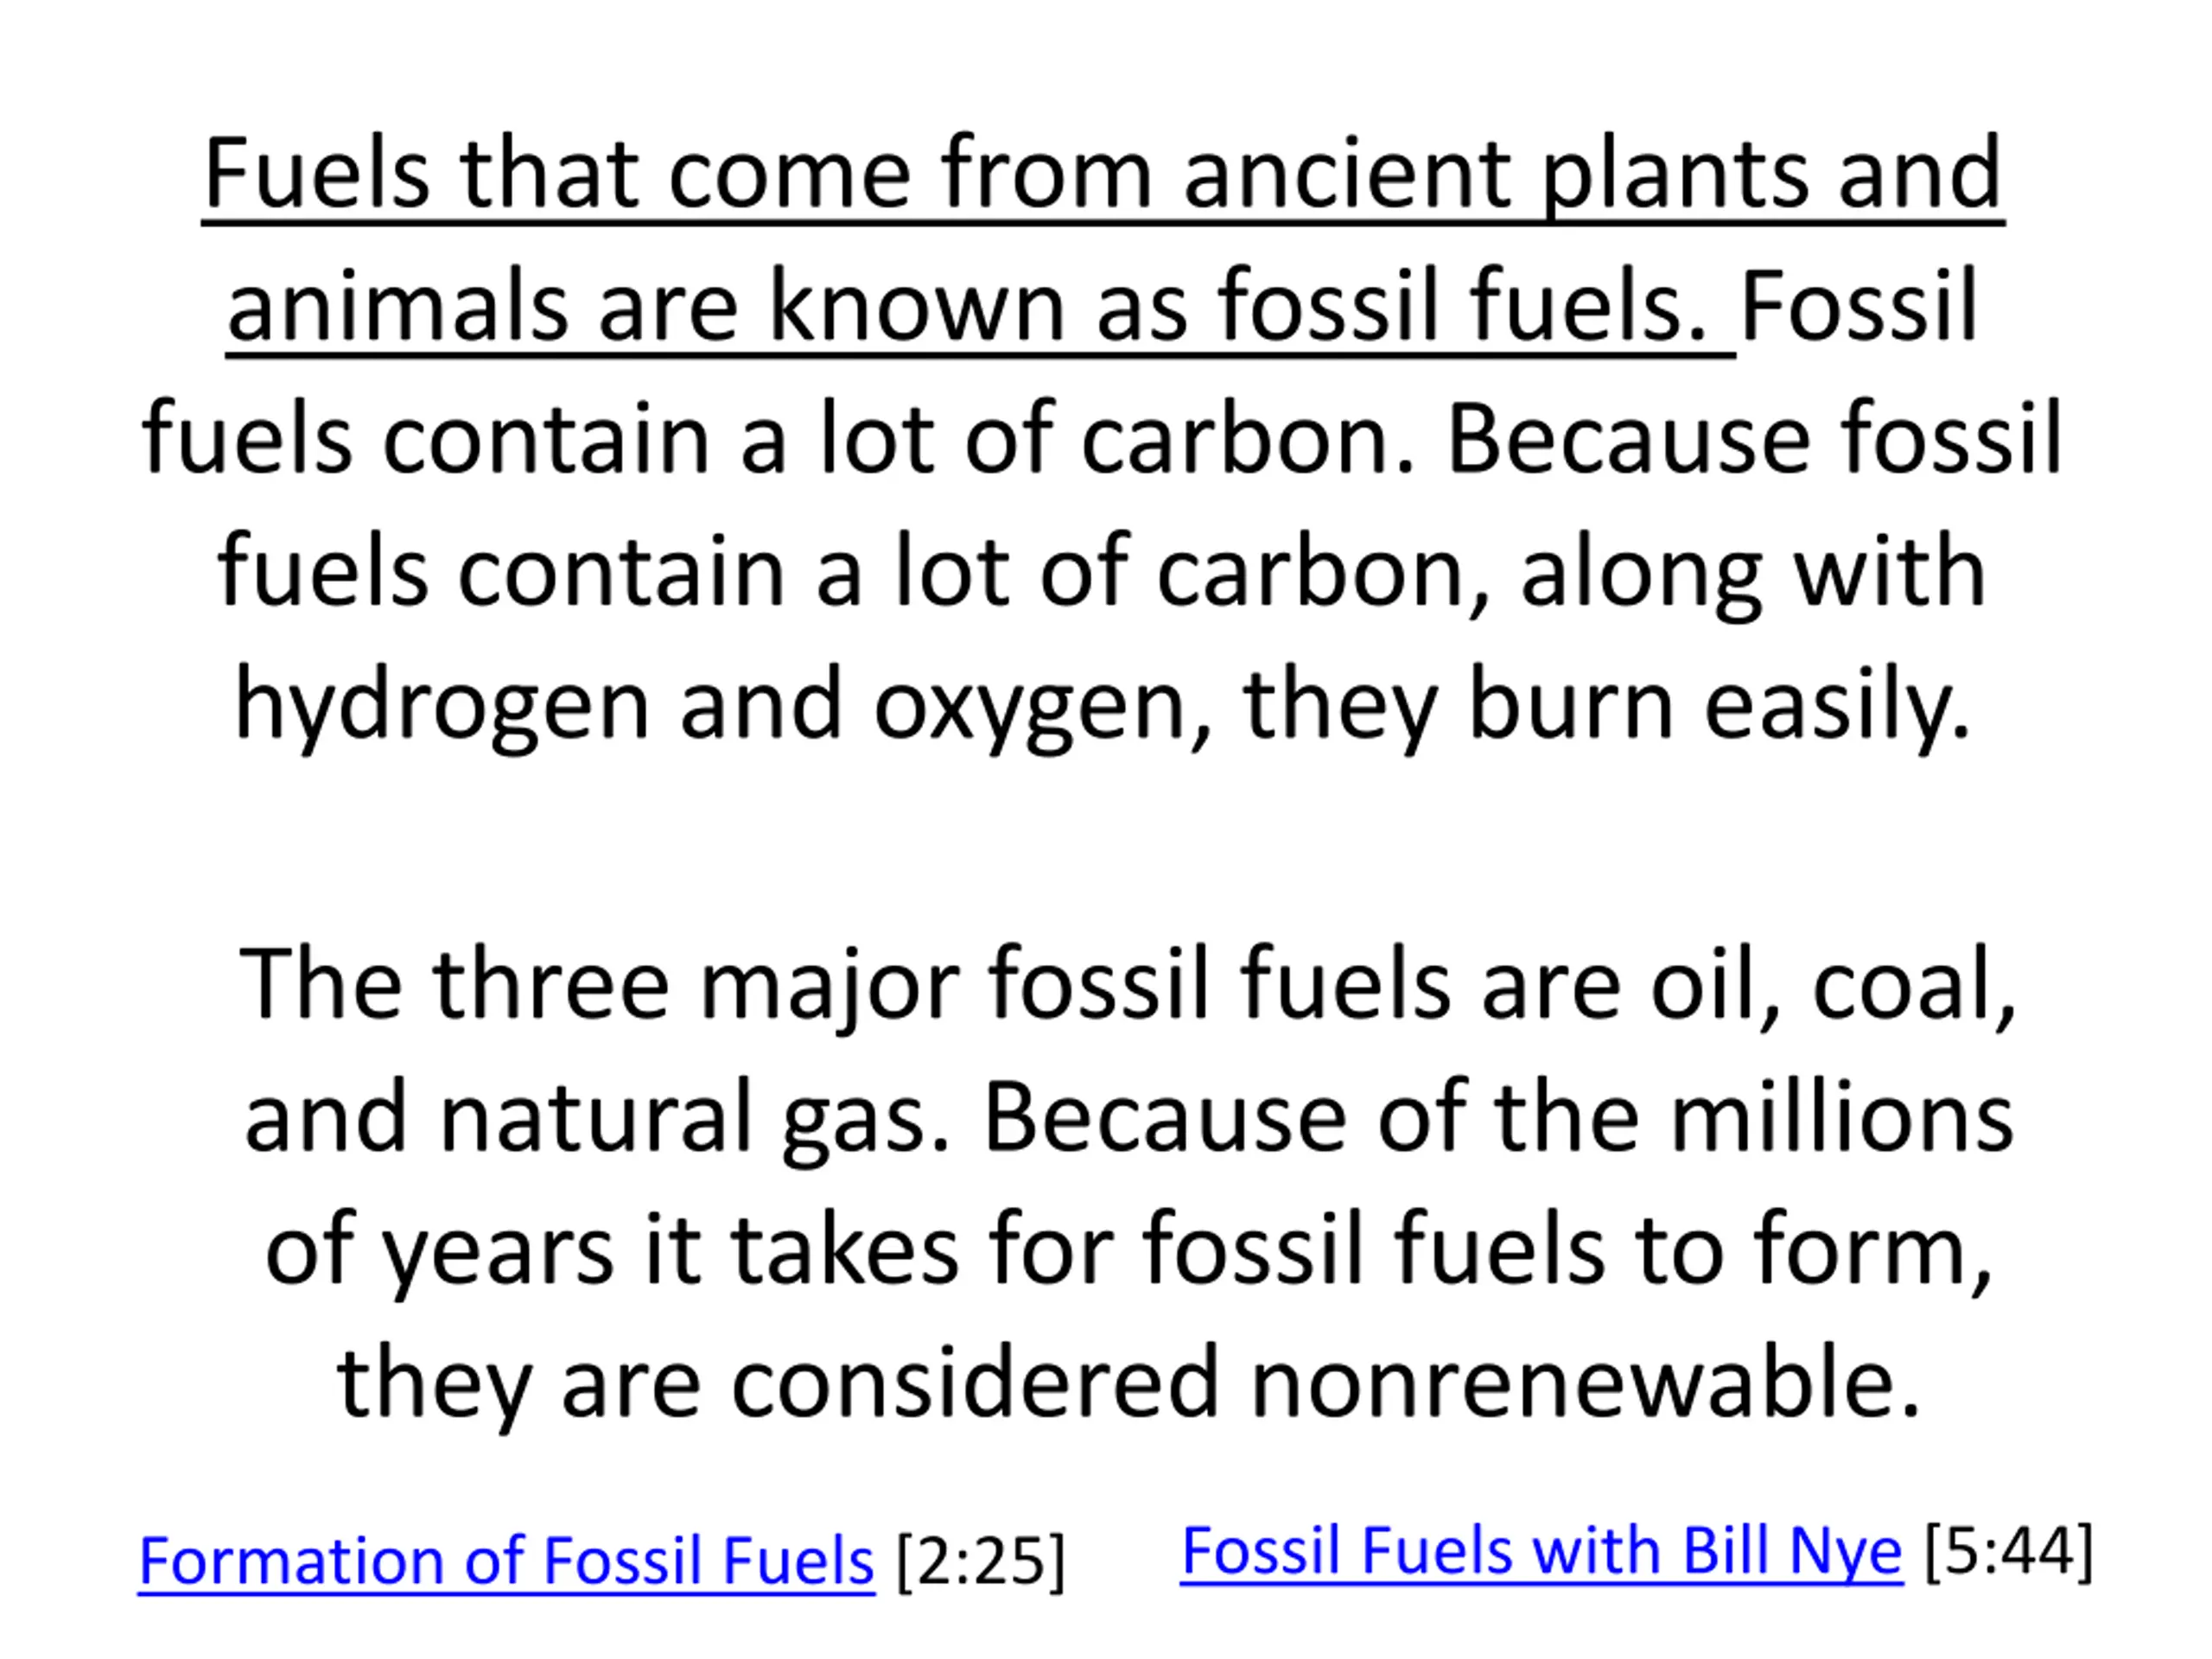Viewport: 2212px width, 1659px height.
Task: Click the [5:44] duration label
Action: click(x=2009, y=1551)
